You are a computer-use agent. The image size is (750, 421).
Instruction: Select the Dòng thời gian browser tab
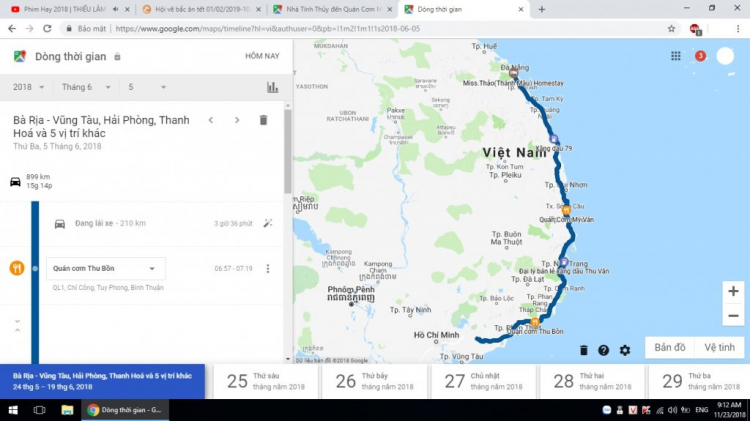pos(462,9)
